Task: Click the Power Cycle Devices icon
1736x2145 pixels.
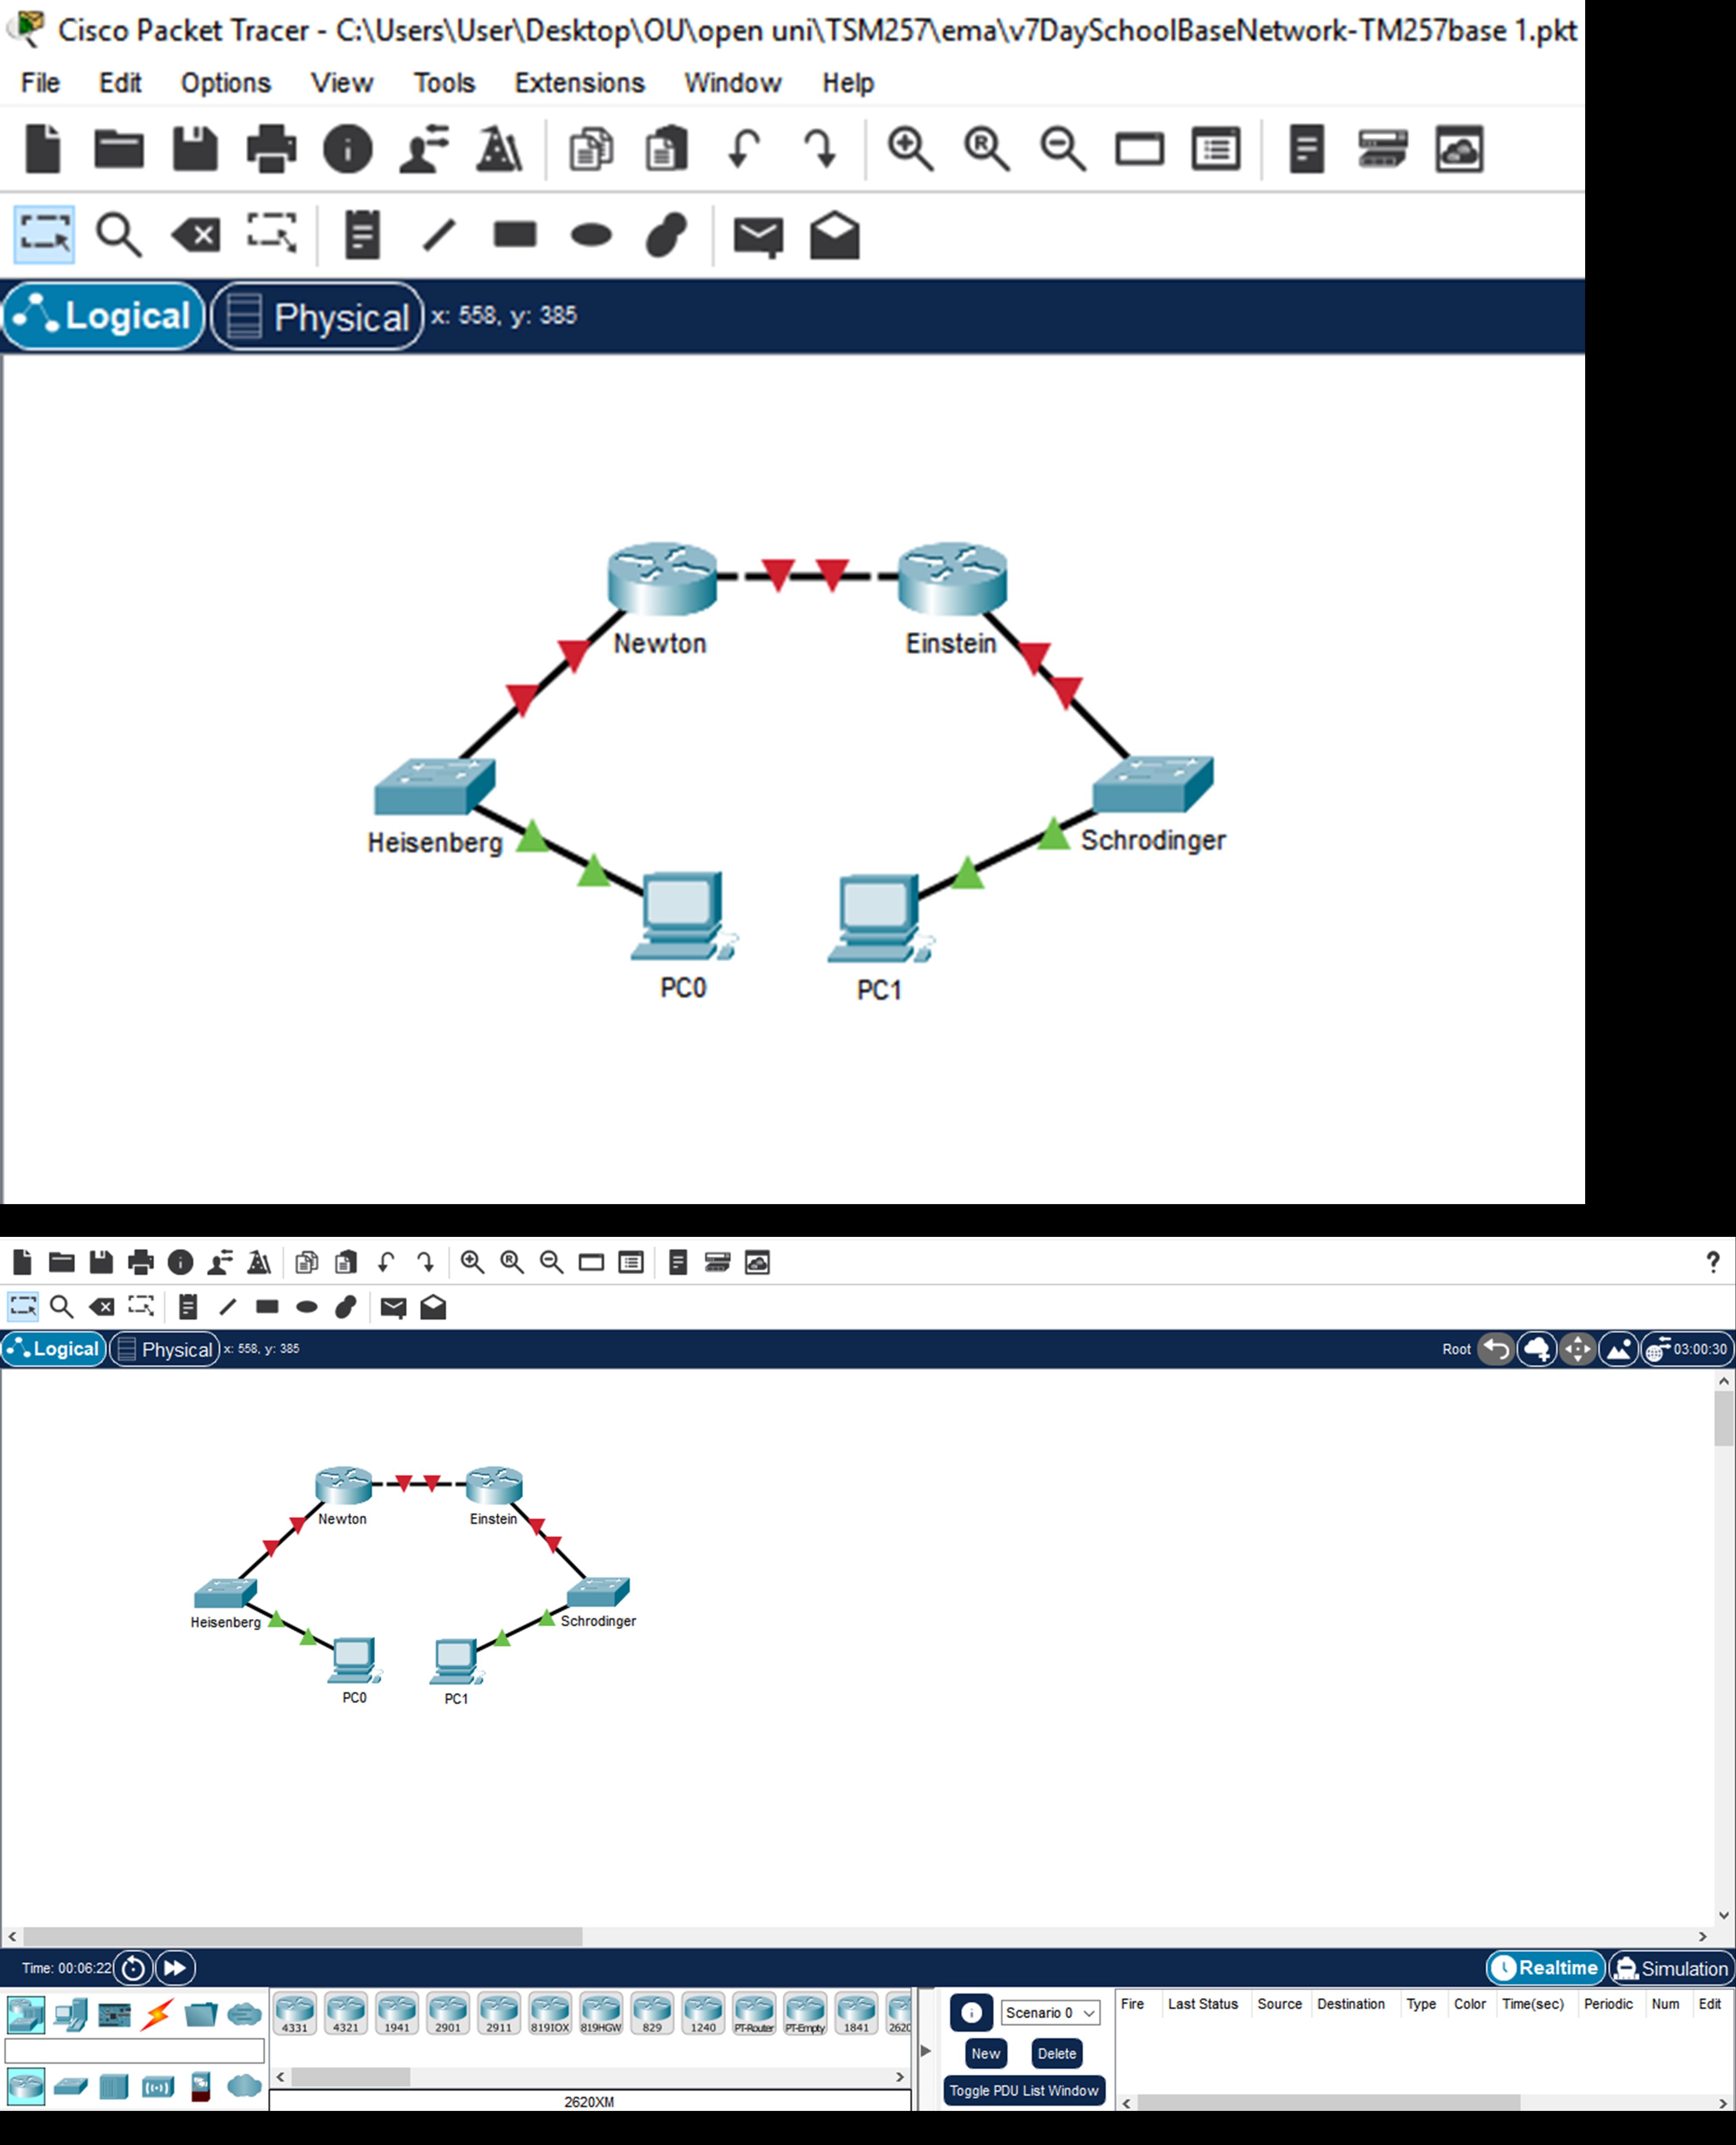Action: (x=133, y=1968)
